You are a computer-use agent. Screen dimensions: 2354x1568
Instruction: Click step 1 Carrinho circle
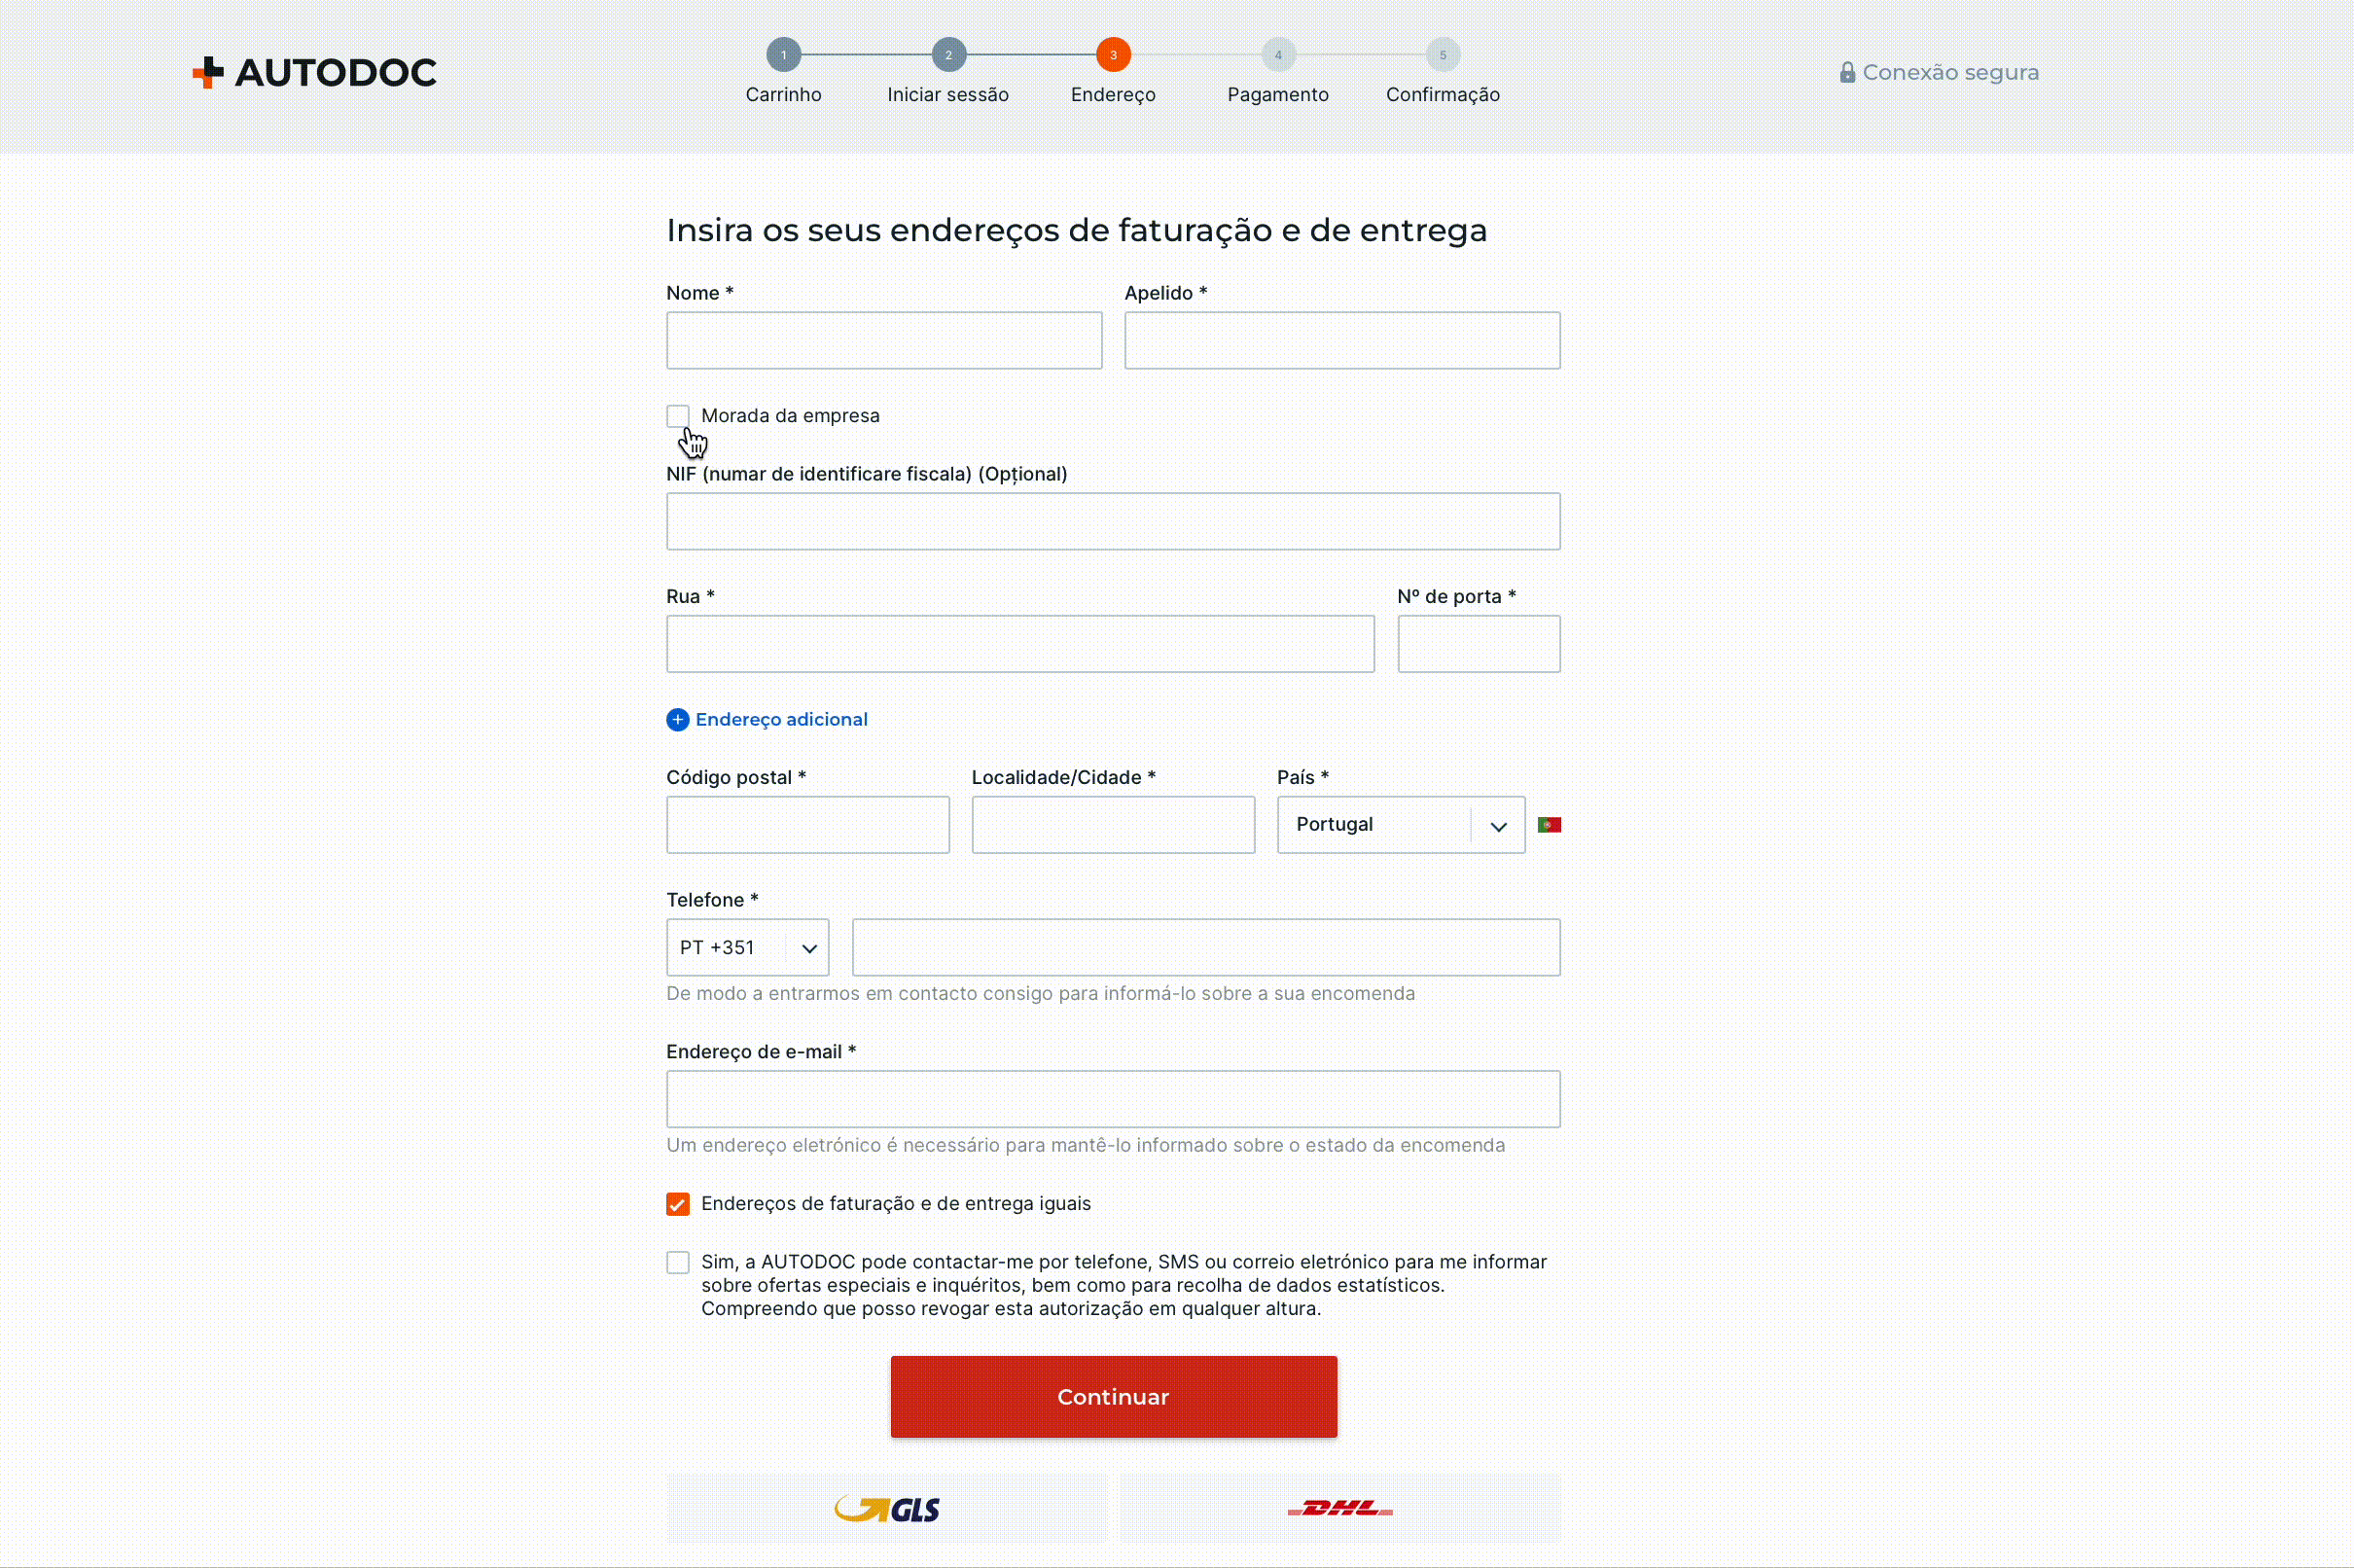[783, 55]
